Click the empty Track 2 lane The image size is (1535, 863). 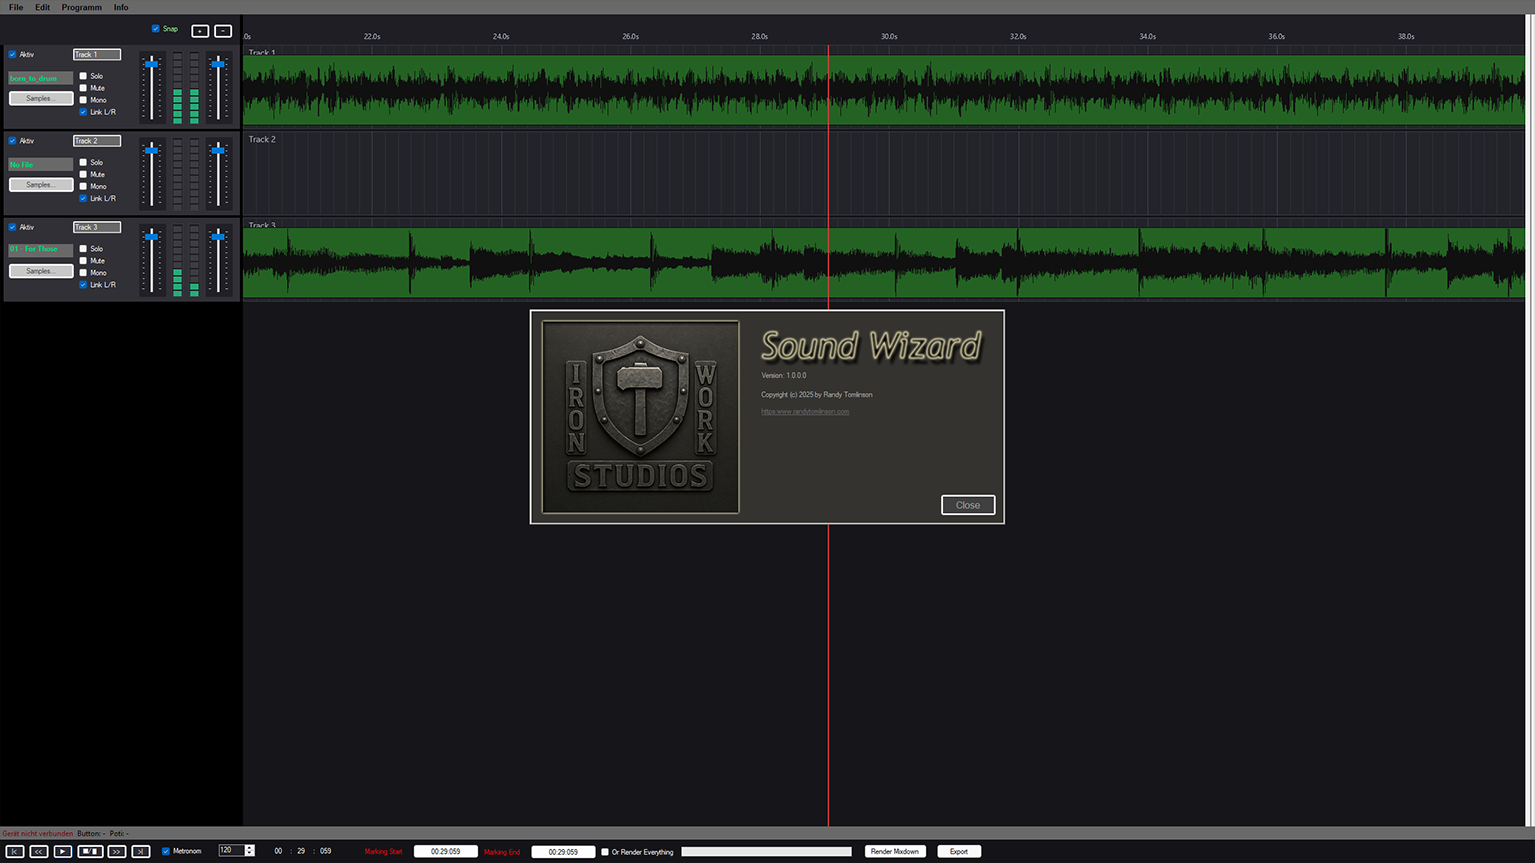(884, 173)
